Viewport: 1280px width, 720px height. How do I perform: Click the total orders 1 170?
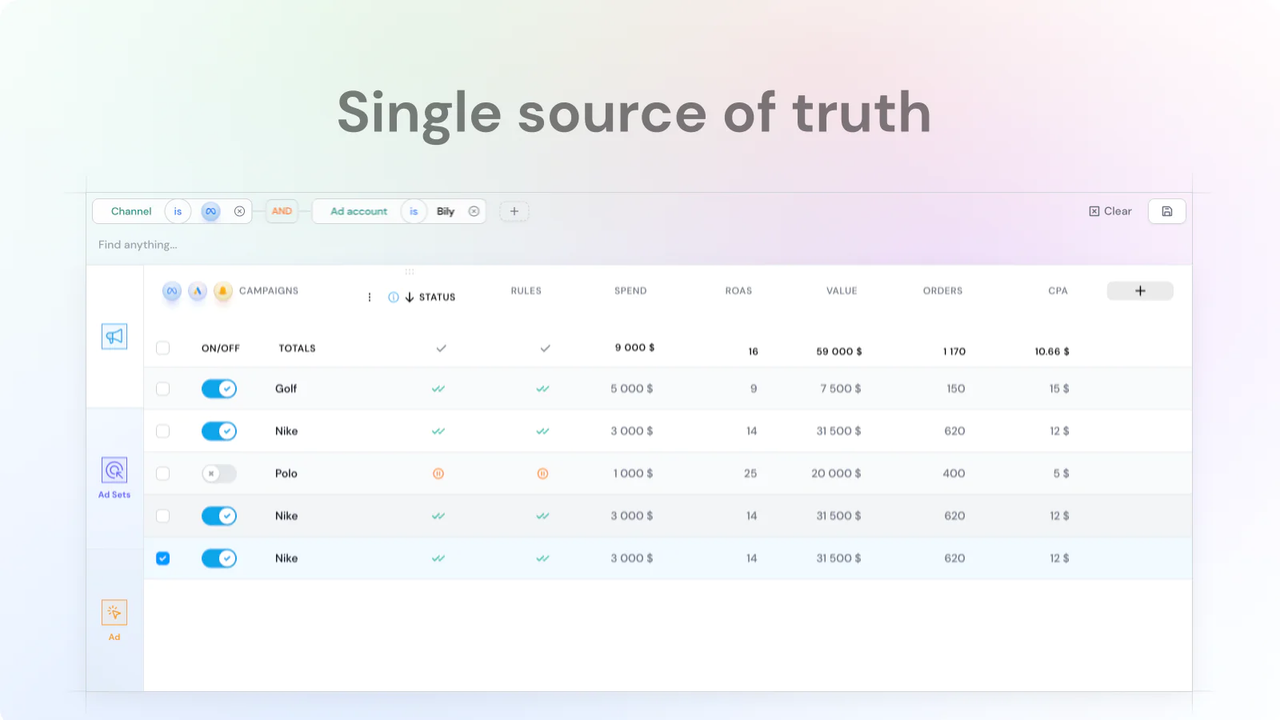(x=954, y=352)
